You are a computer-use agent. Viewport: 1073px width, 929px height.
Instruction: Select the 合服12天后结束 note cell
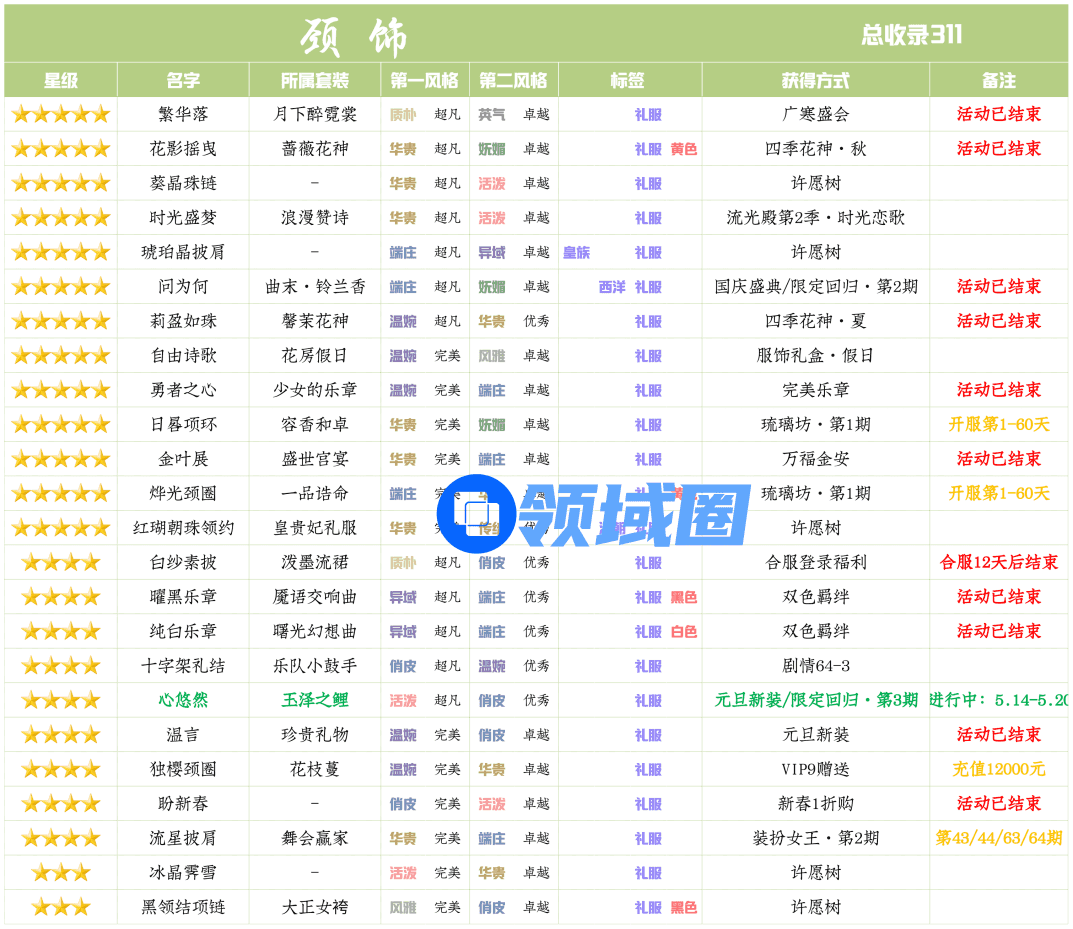998,563
